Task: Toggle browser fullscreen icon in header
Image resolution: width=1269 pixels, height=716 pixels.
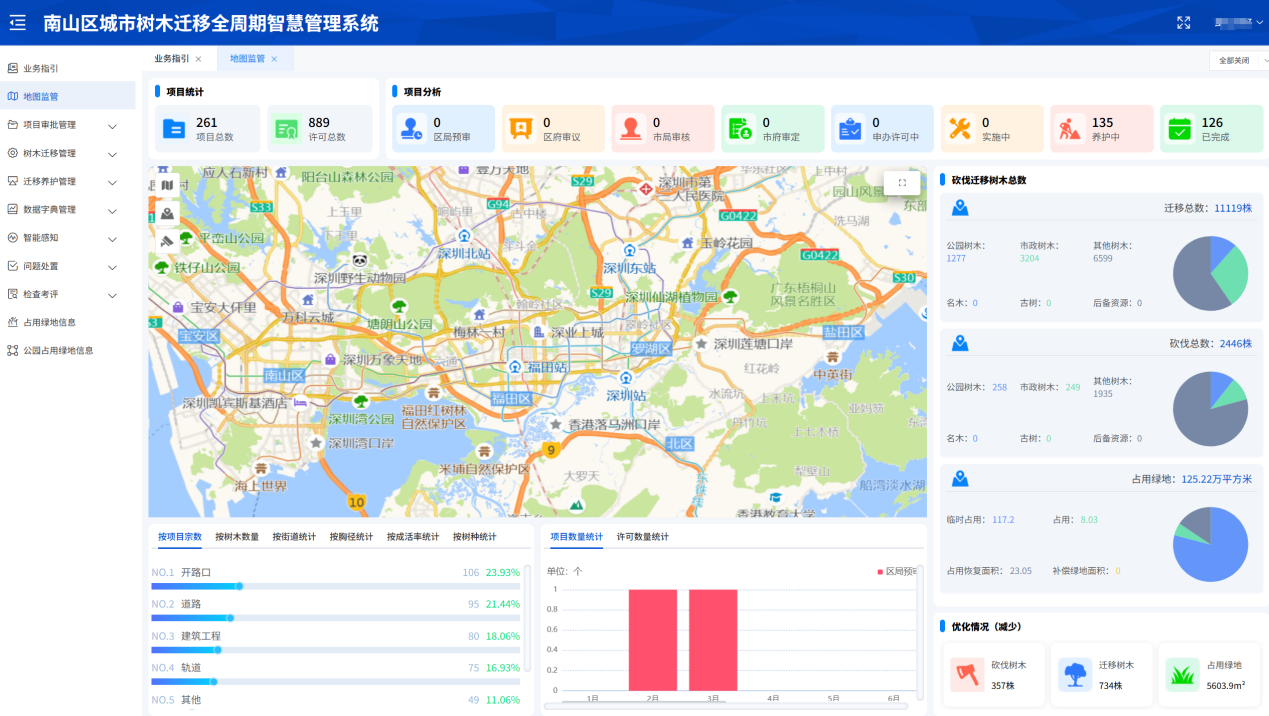Action: coord(1184,23)
